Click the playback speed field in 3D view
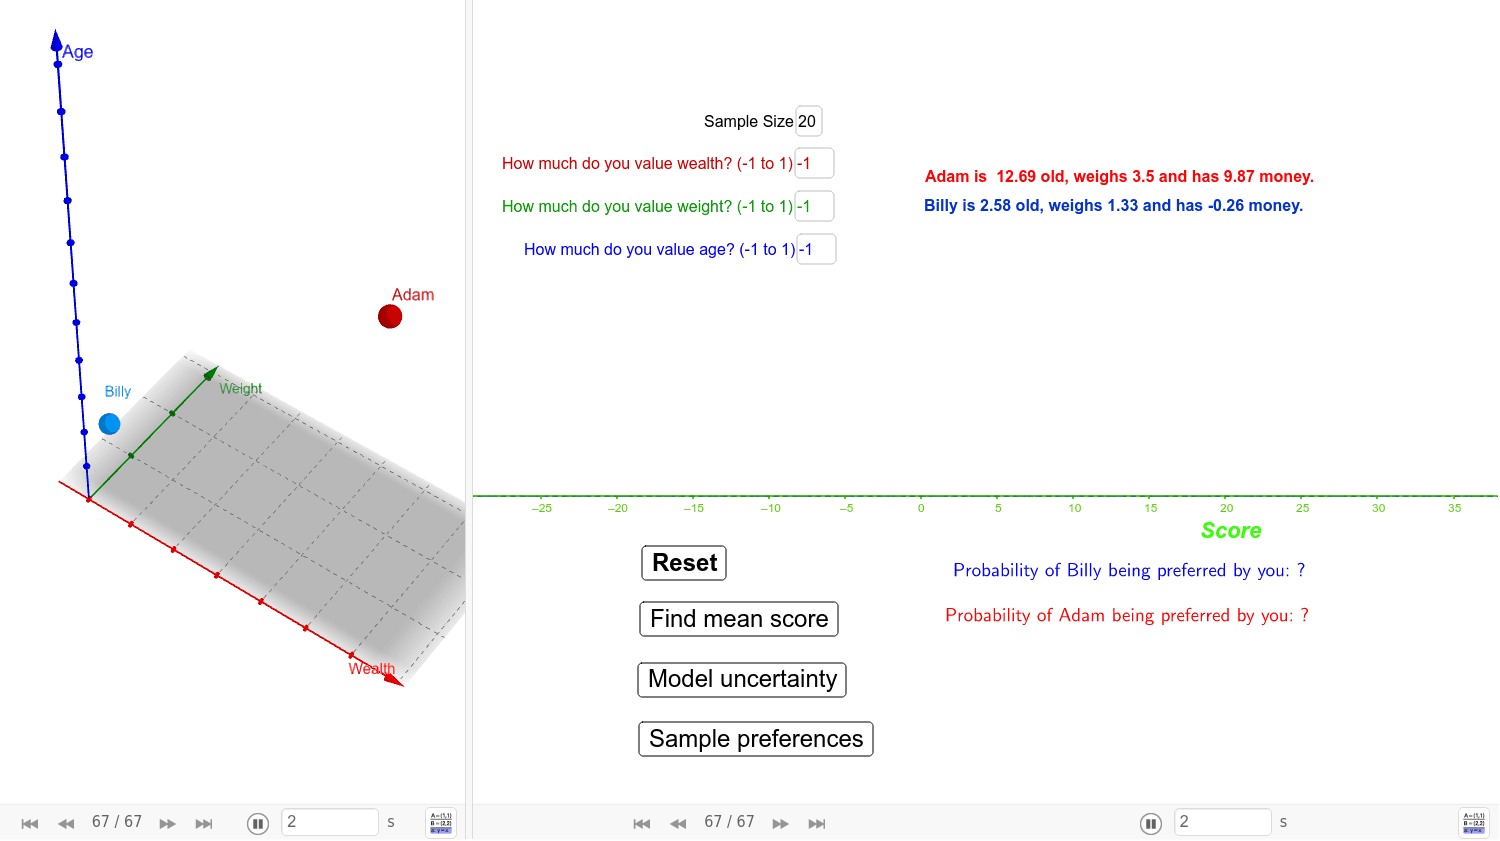 330,822
